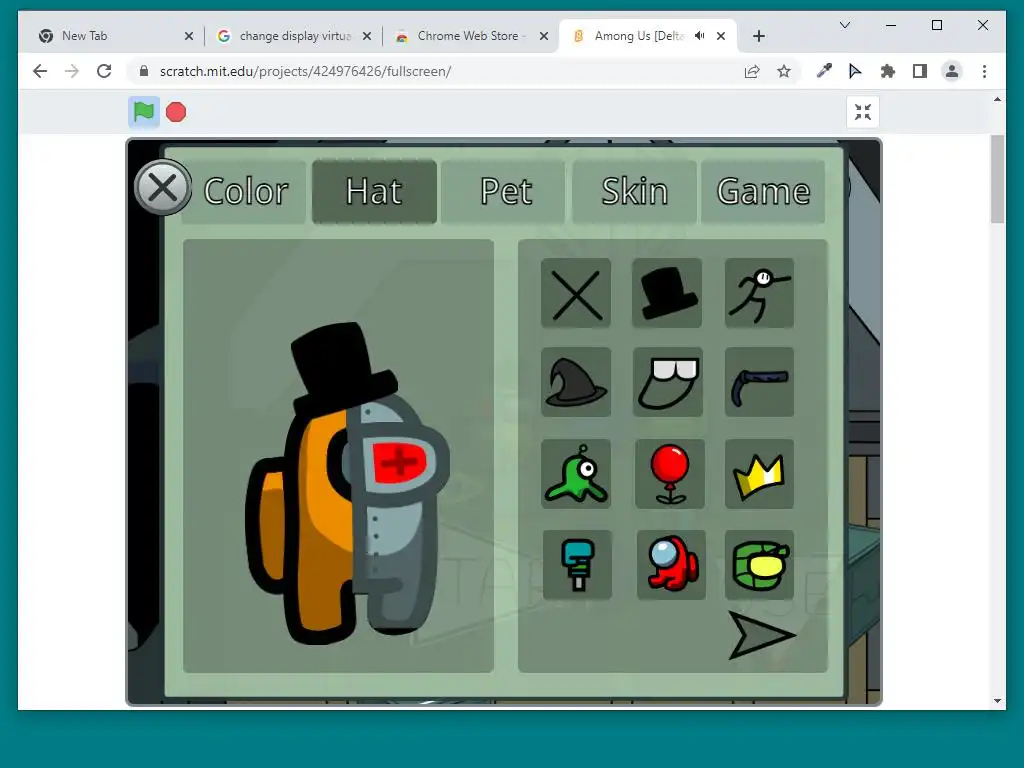
Task: Choose the red balloon hat
Action: [669, 473]
